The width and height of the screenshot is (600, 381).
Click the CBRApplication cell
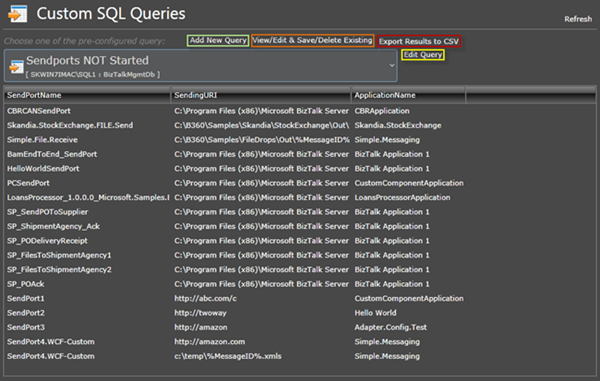[x=382, y=111]
